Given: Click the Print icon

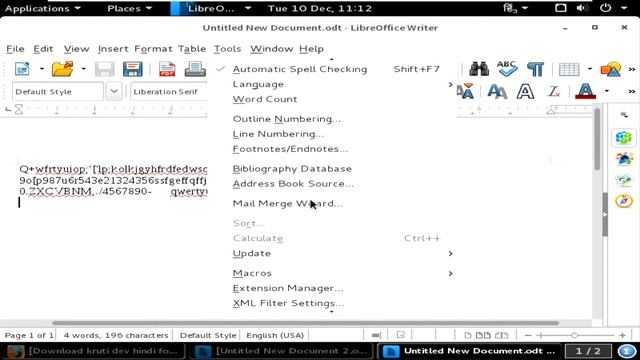Looking at the screenshot, I should 195,69.
